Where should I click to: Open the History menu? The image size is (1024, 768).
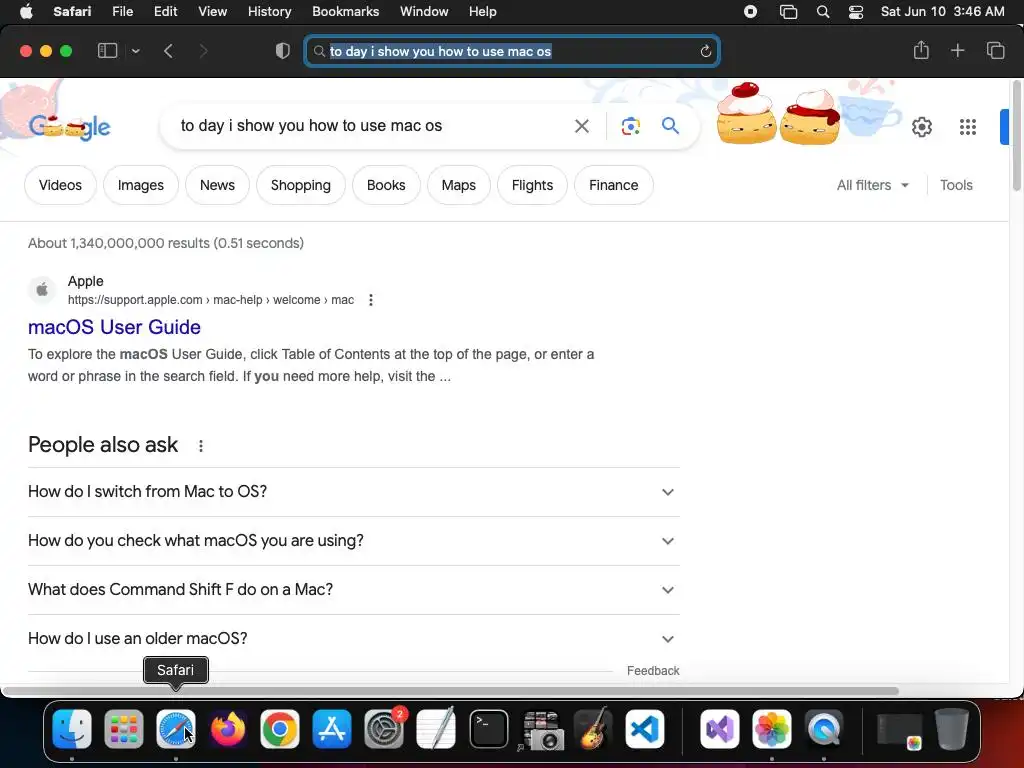[269, 11]
